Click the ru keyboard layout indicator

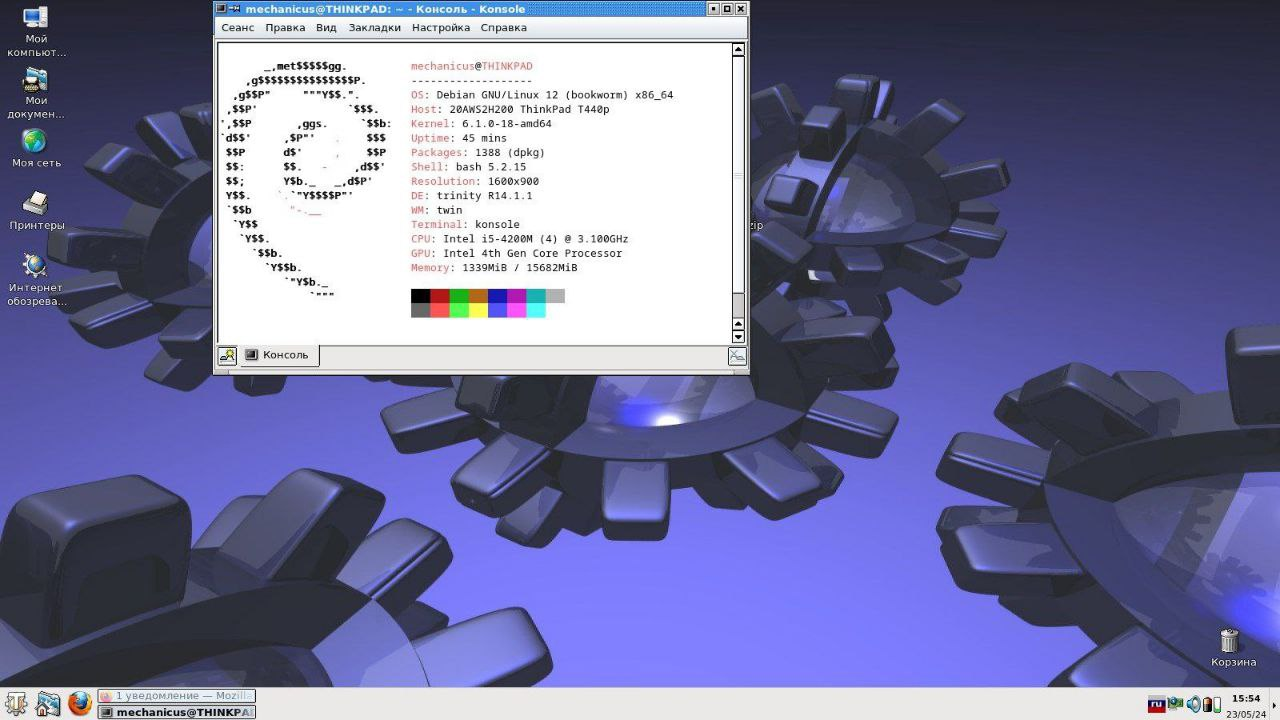(1156, 705)
